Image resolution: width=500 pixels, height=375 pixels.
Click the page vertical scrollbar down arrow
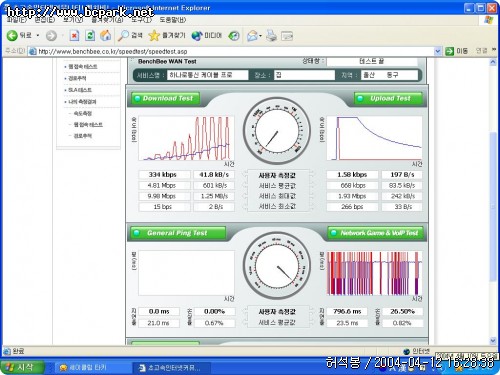coord(493,340)
